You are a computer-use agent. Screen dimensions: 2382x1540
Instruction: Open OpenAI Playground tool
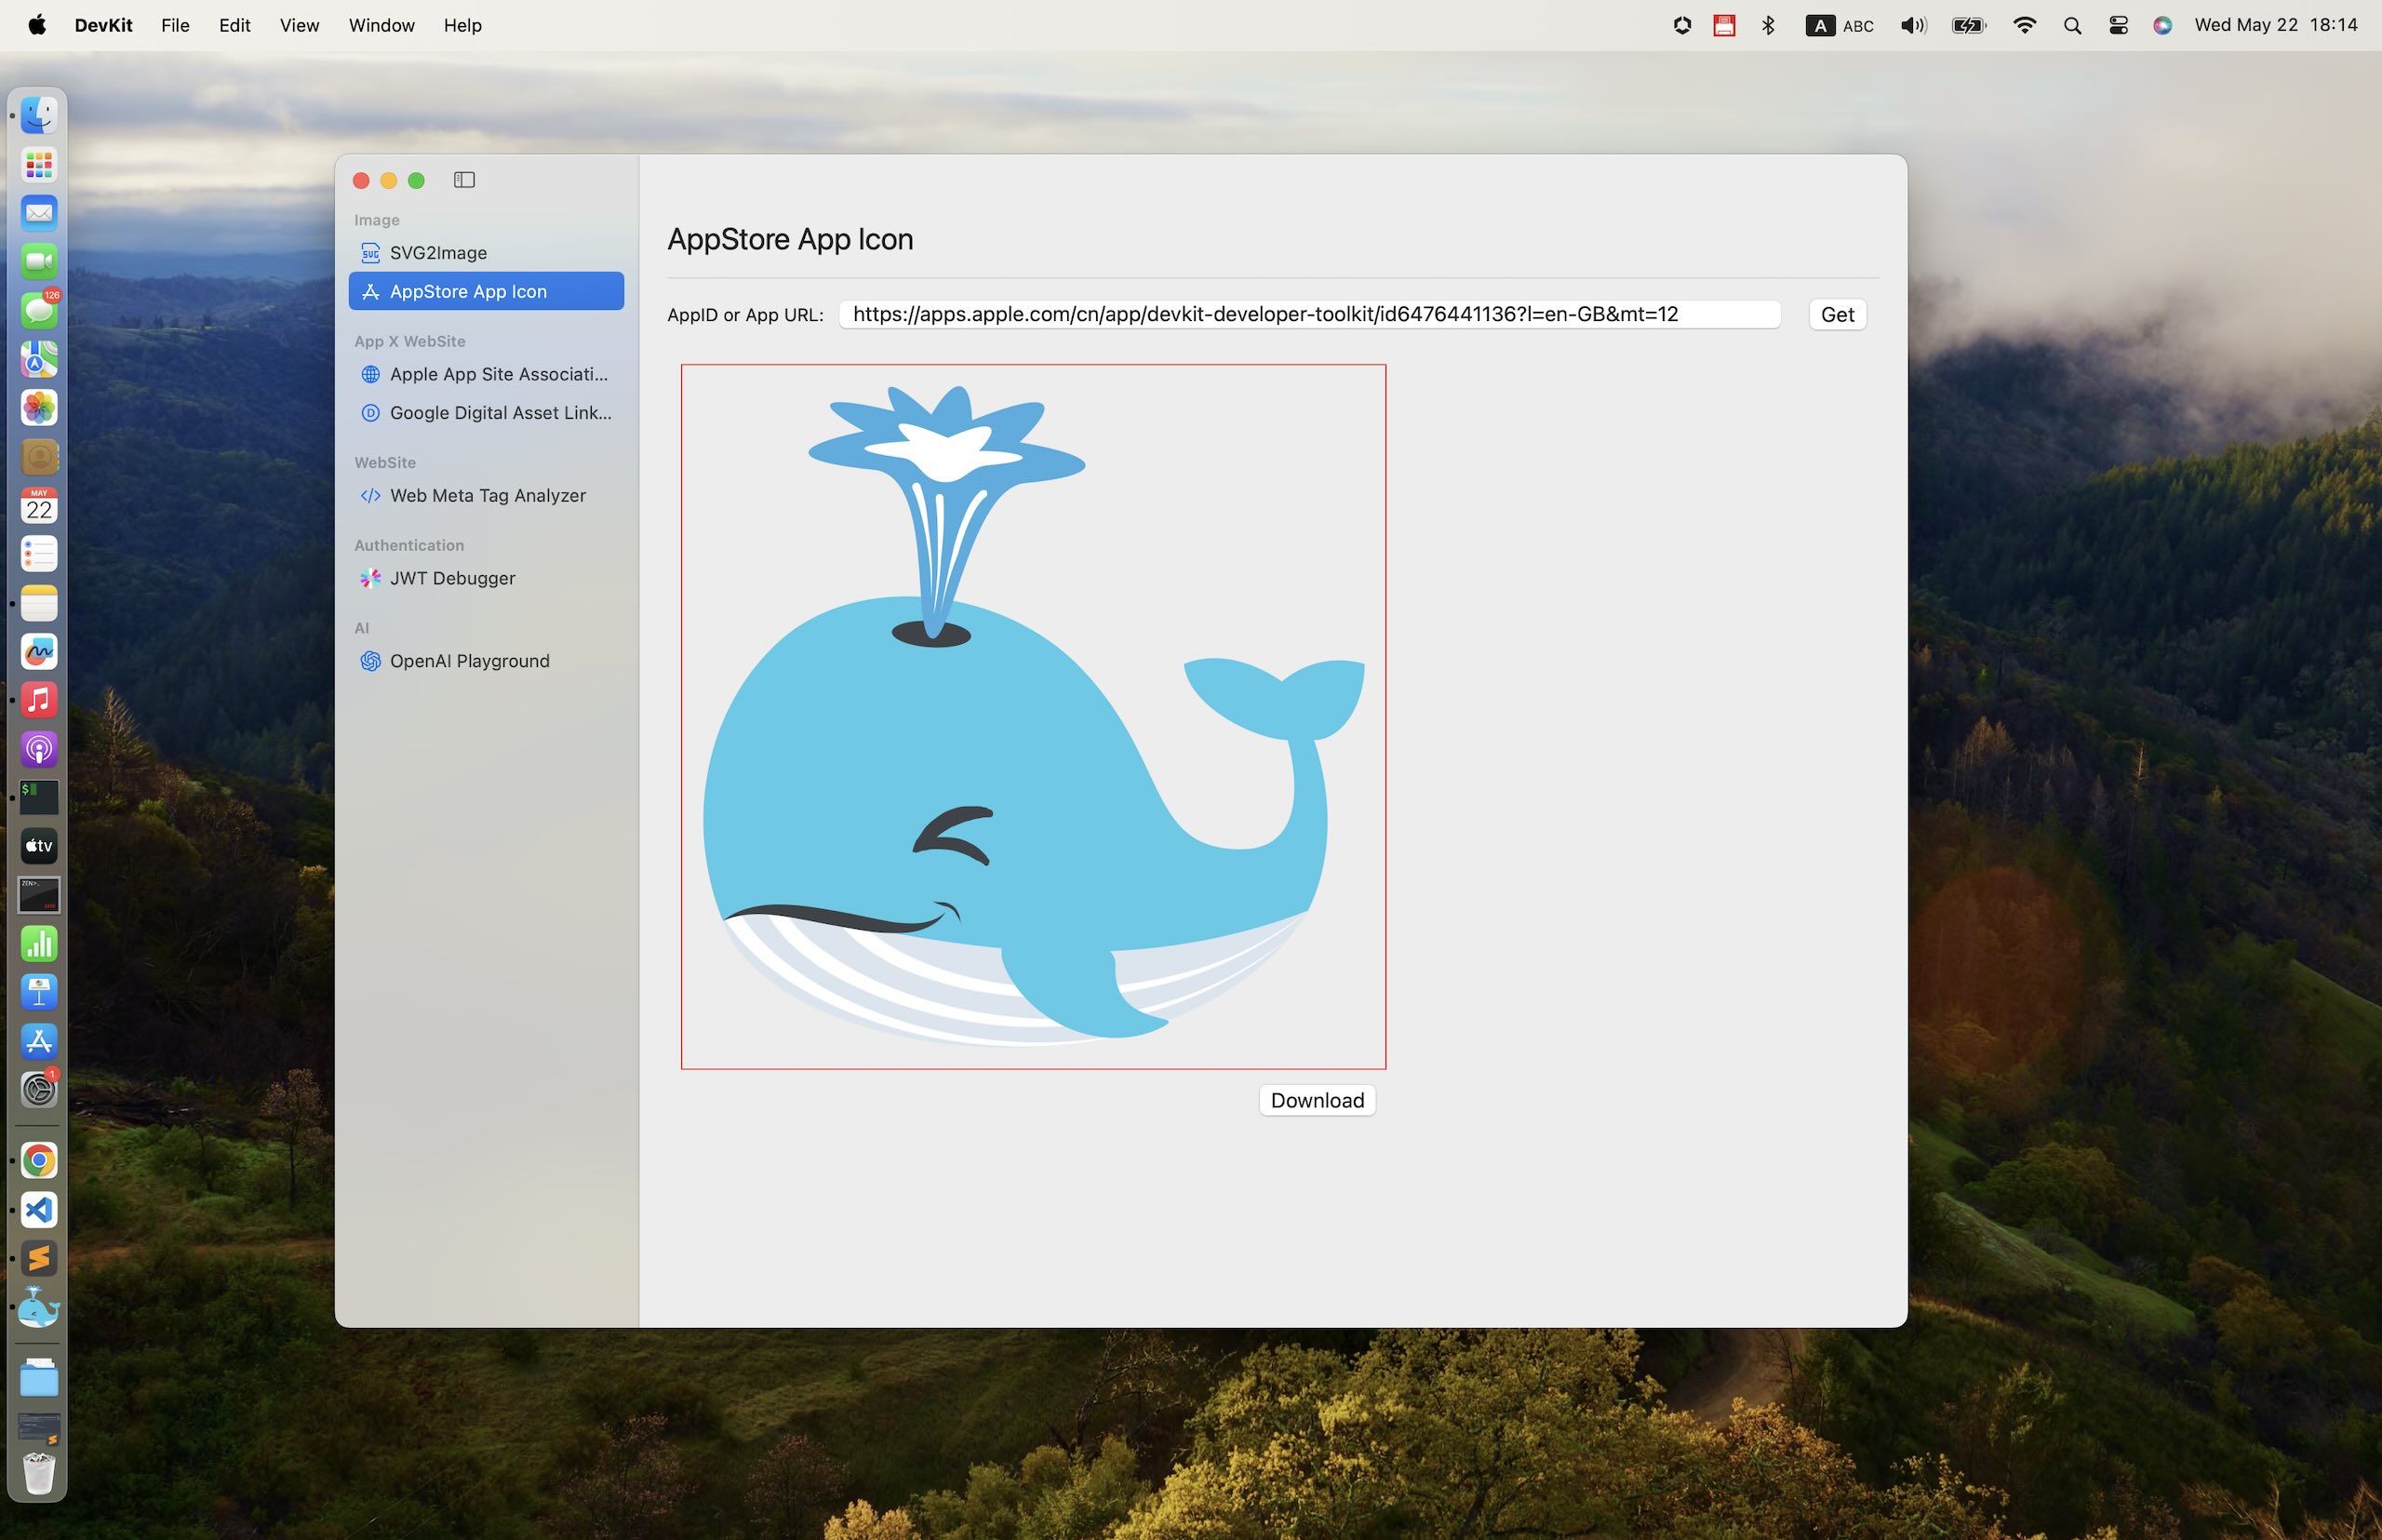(x=486, y=661)
